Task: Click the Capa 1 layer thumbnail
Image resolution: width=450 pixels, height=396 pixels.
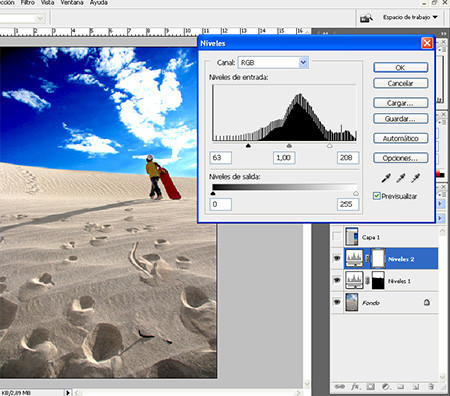Action: [x=352, y=237]
